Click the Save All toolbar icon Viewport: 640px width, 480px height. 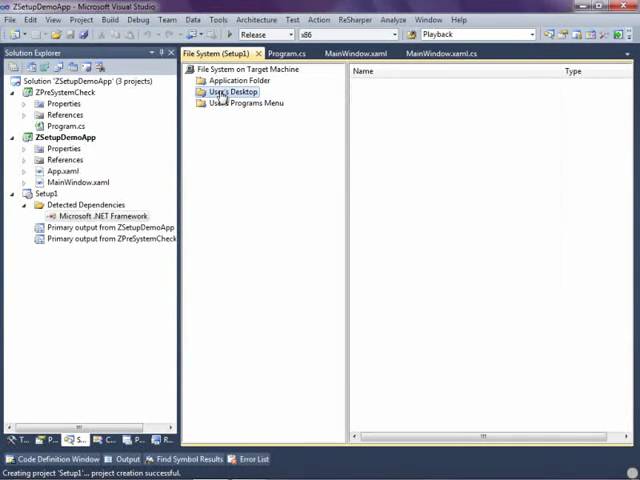(84, 35)
